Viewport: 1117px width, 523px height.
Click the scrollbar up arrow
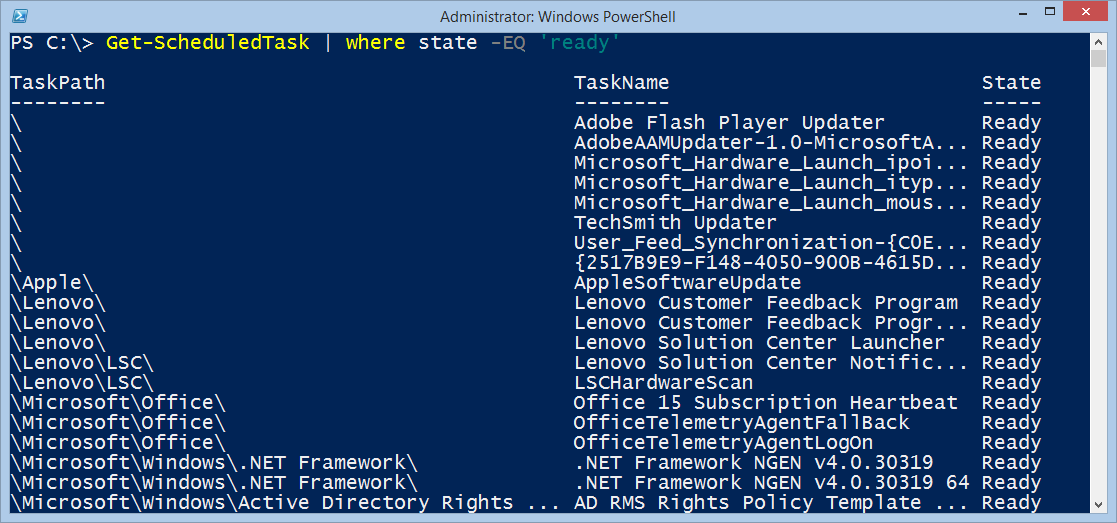(1098, 42)
